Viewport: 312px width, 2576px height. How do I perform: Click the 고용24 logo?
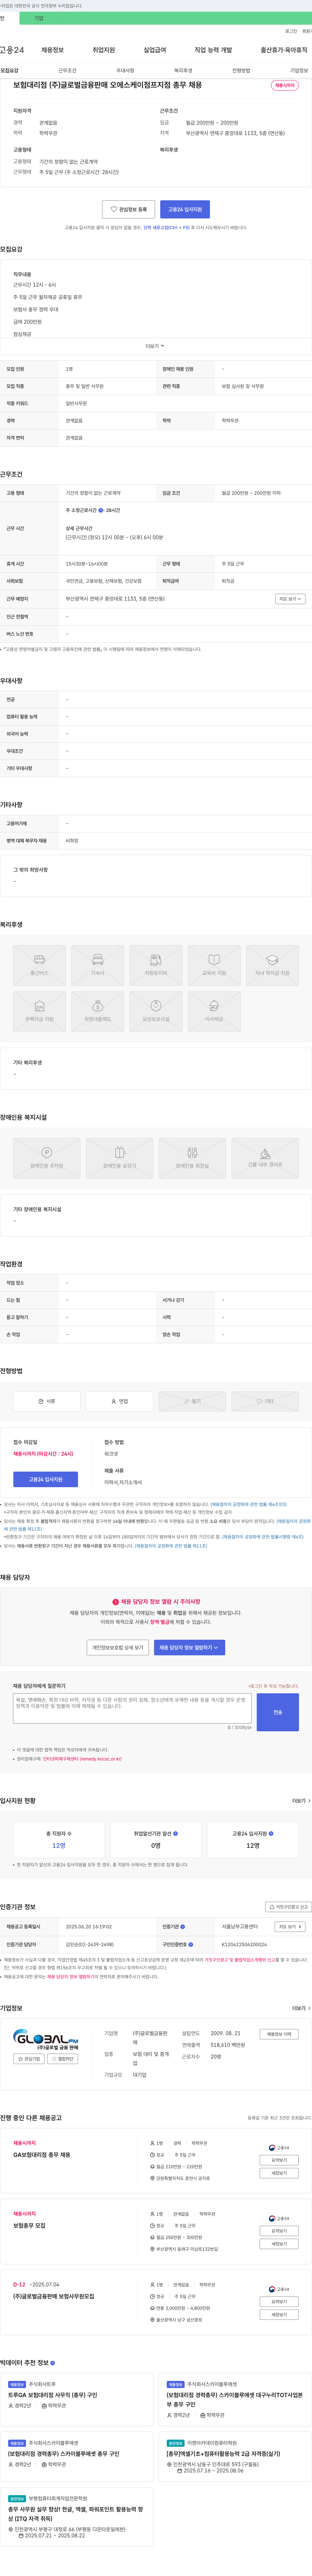coord(12,50)
